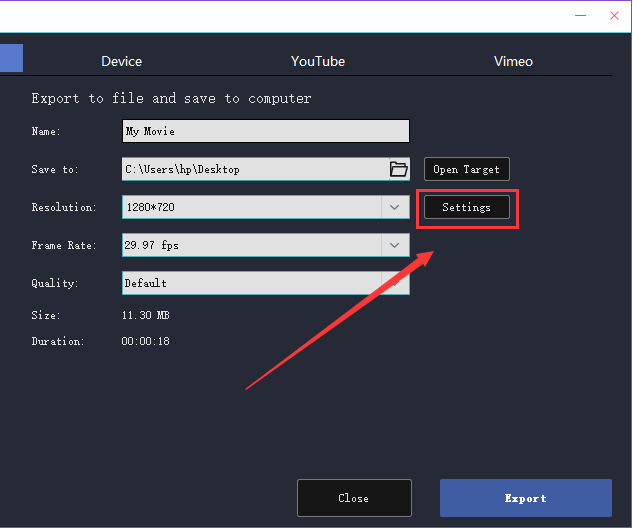Image resolution: width=633 pixels, height=528 pixels.
Task: Click the folder browse icon
Action: [398, 169]
